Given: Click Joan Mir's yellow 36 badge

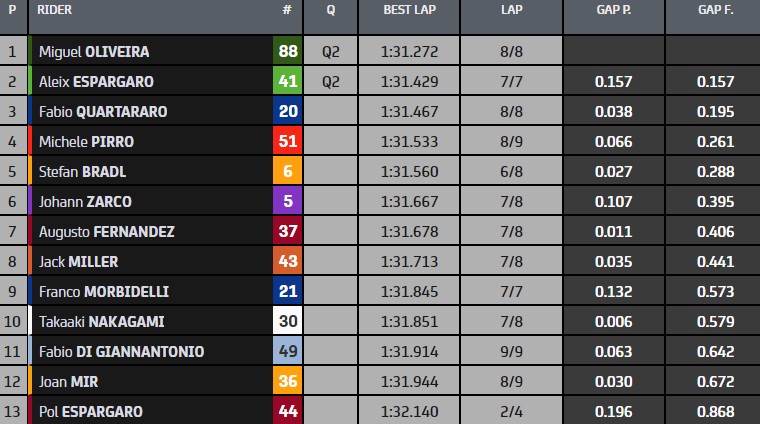Looking at the screenshot, I should pyautogui.click(x=287, y=381).
